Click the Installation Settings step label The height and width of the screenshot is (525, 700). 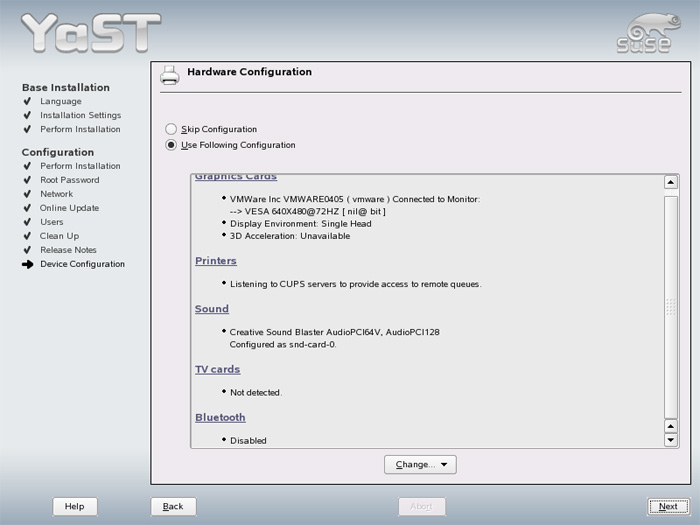[x=81, y=115]
